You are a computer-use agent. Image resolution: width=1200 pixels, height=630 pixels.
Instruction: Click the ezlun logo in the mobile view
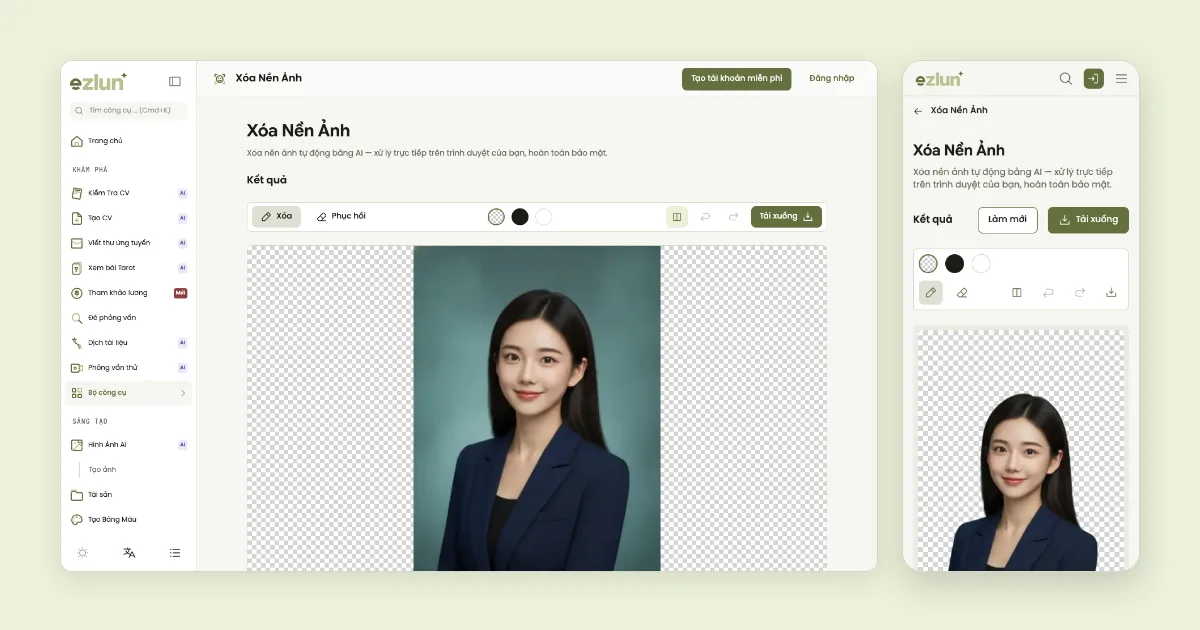pyautogui.click(x=938, y=79)
